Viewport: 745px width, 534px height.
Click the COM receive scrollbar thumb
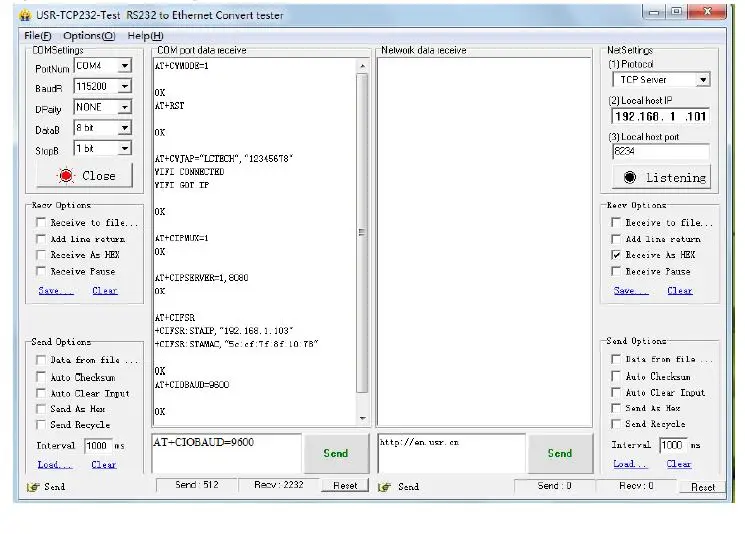(x=362, y=233)
